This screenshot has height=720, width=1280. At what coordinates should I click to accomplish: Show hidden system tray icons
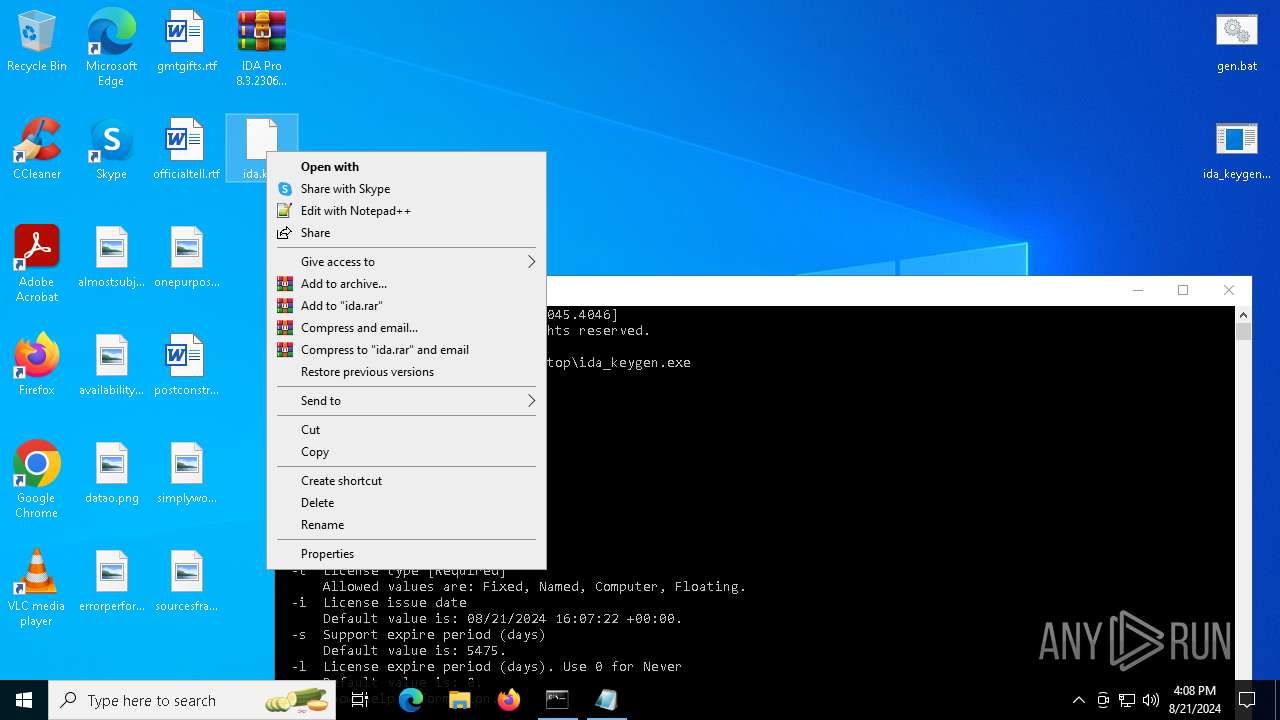1078,700
